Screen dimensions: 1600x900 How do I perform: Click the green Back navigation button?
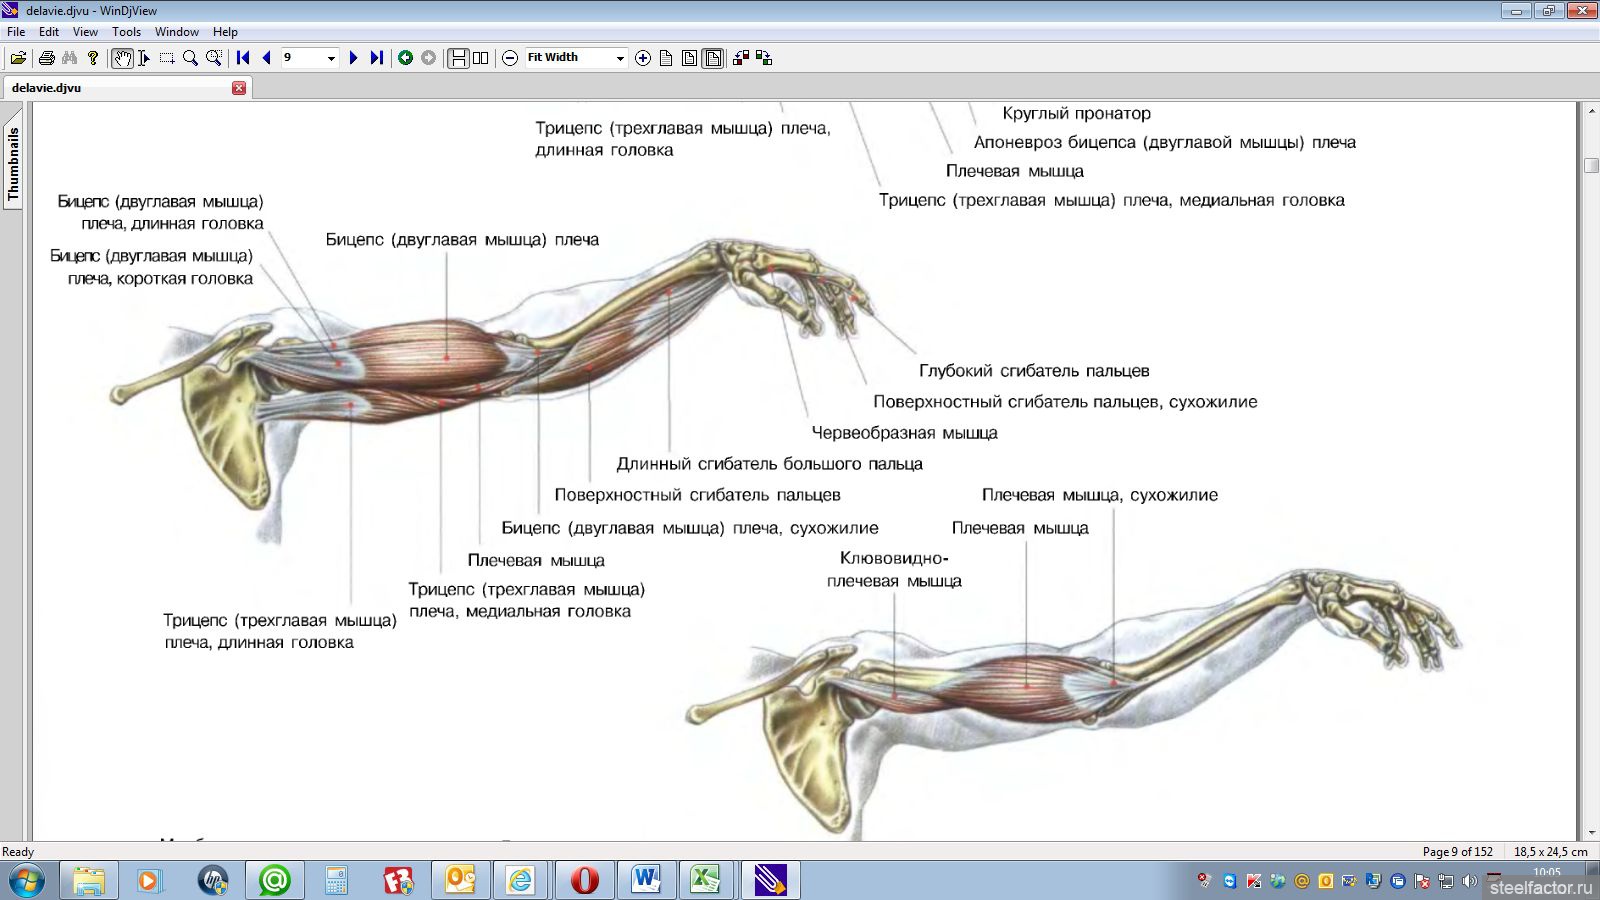point(405,58)
